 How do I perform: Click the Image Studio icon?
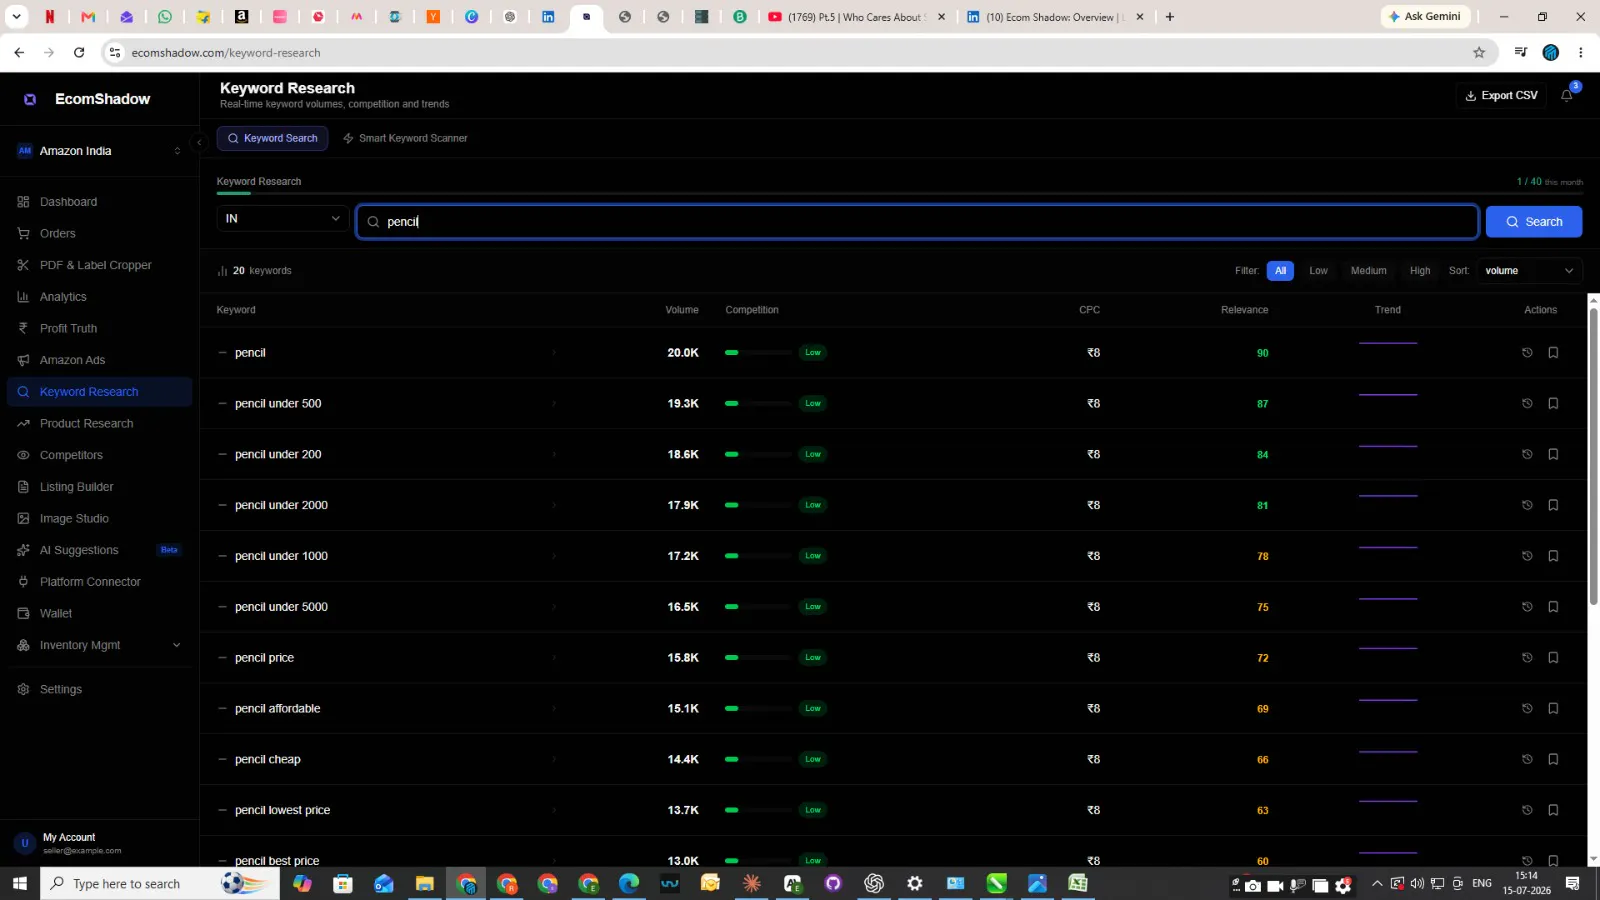pos(23,519)
